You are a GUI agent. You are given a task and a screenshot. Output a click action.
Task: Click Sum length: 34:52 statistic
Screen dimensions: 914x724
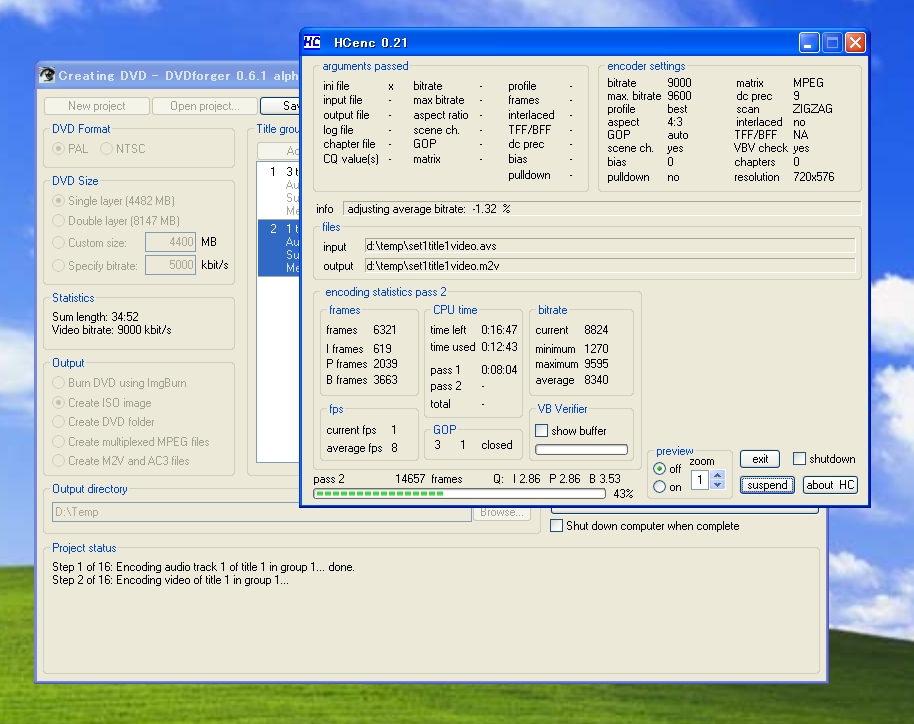[96, 317]
